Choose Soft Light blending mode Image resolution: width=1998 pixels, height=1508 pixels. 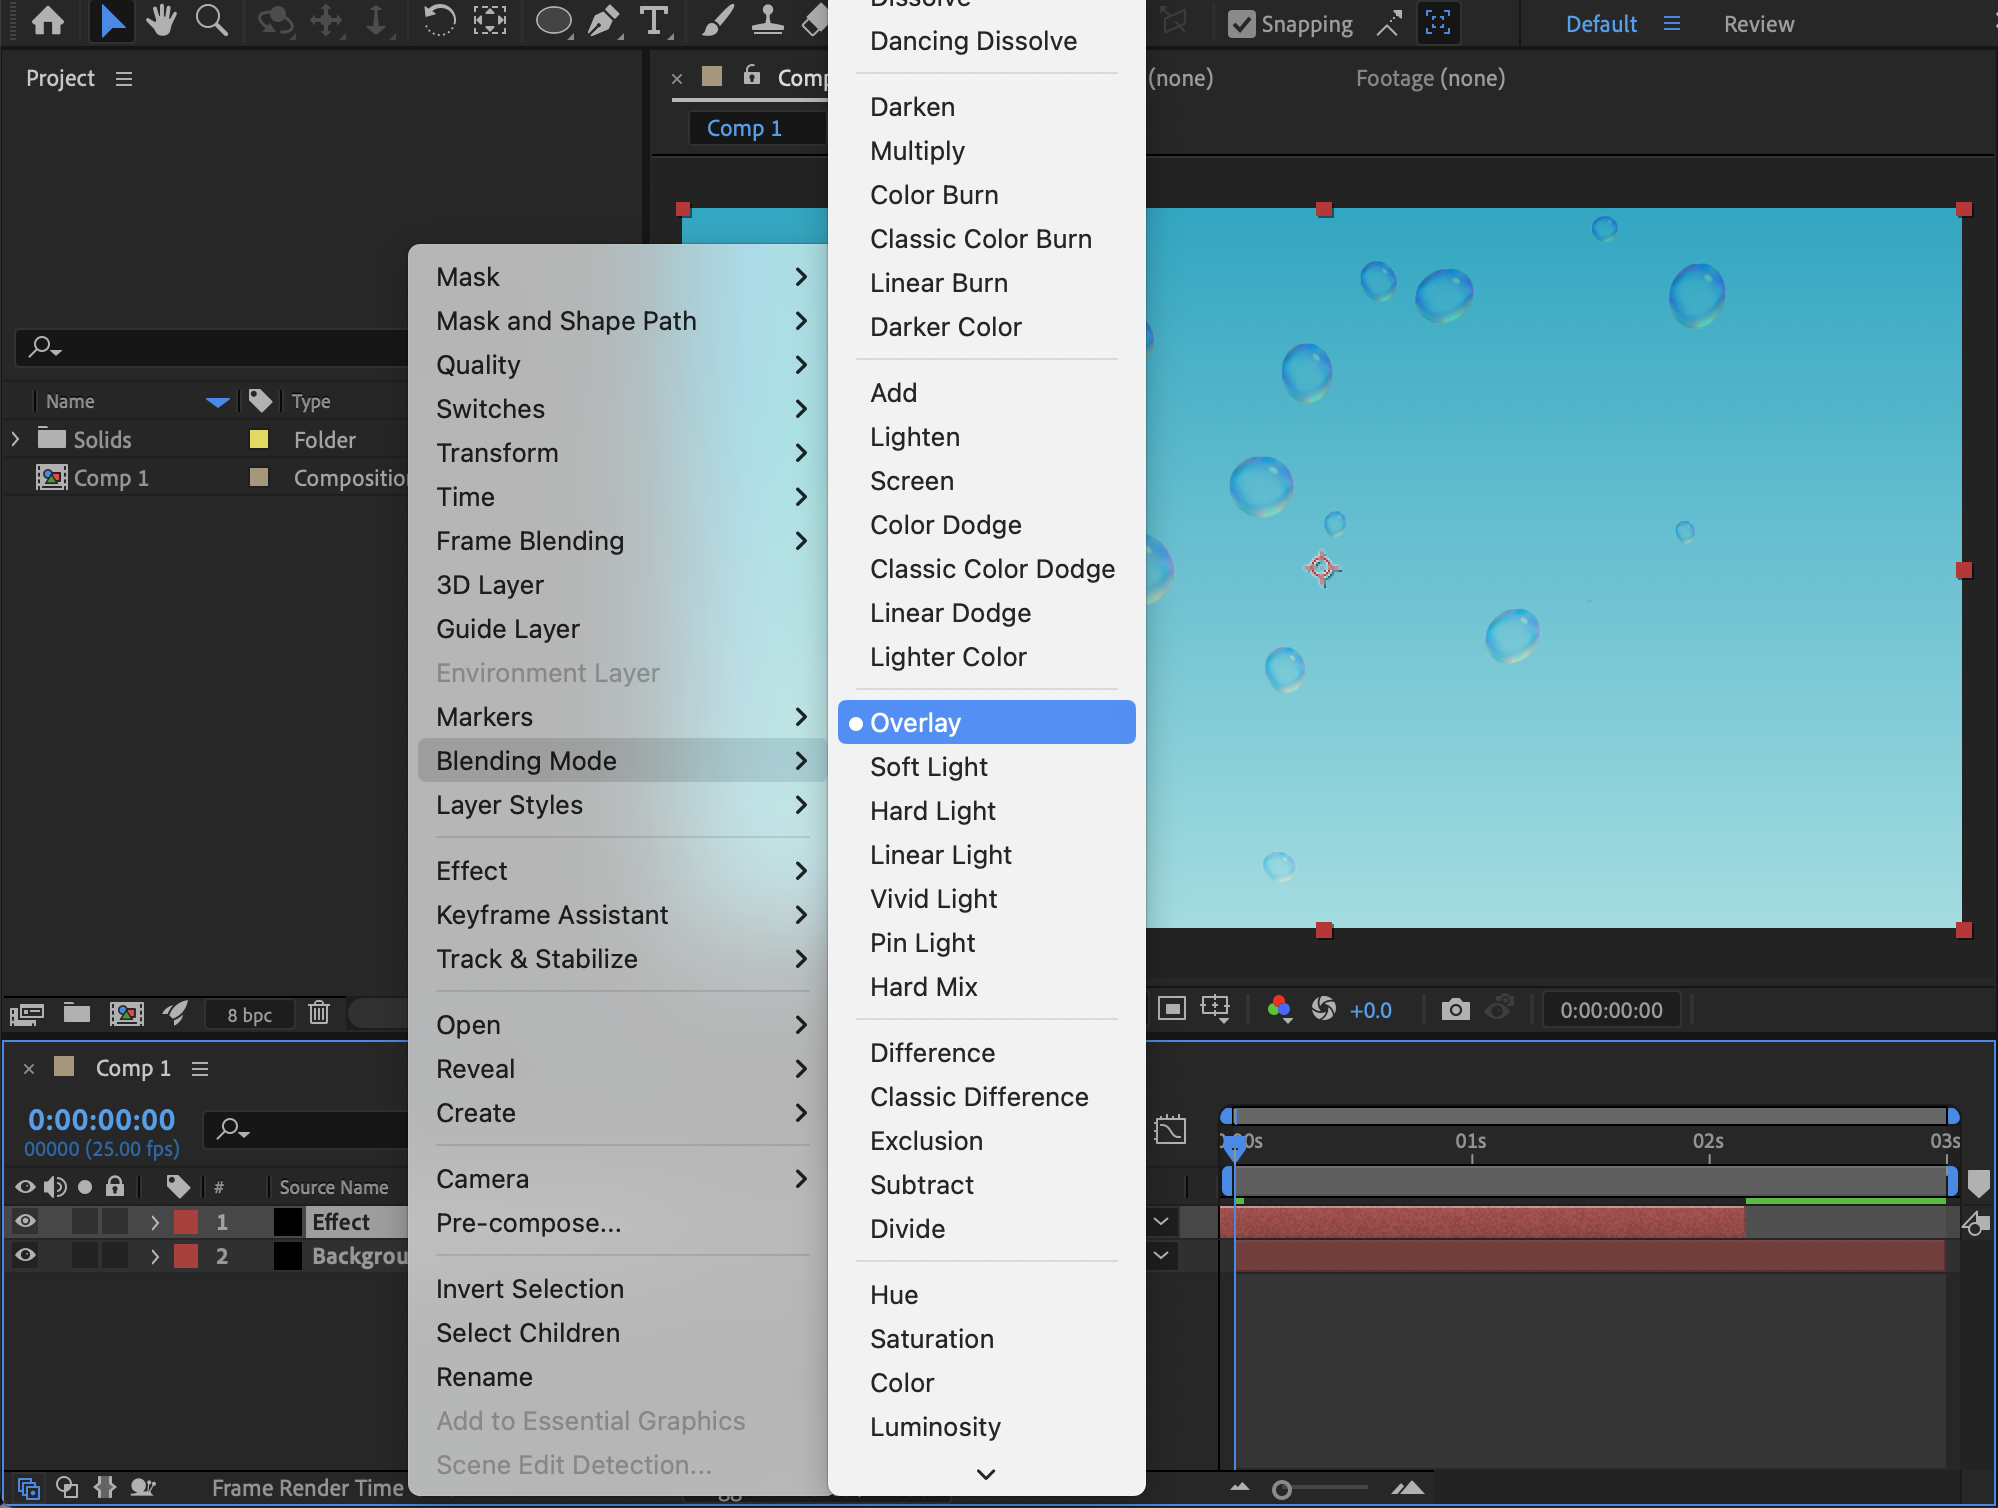(x=928, y=767)
